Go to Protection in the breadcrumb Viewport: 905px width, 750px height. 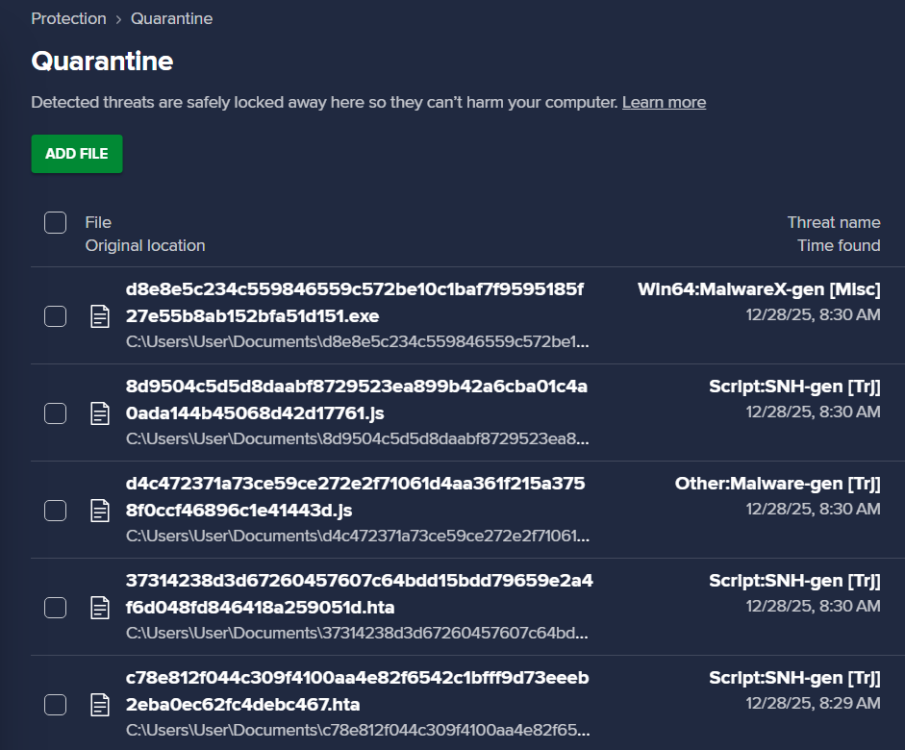[x=69, y=18]
